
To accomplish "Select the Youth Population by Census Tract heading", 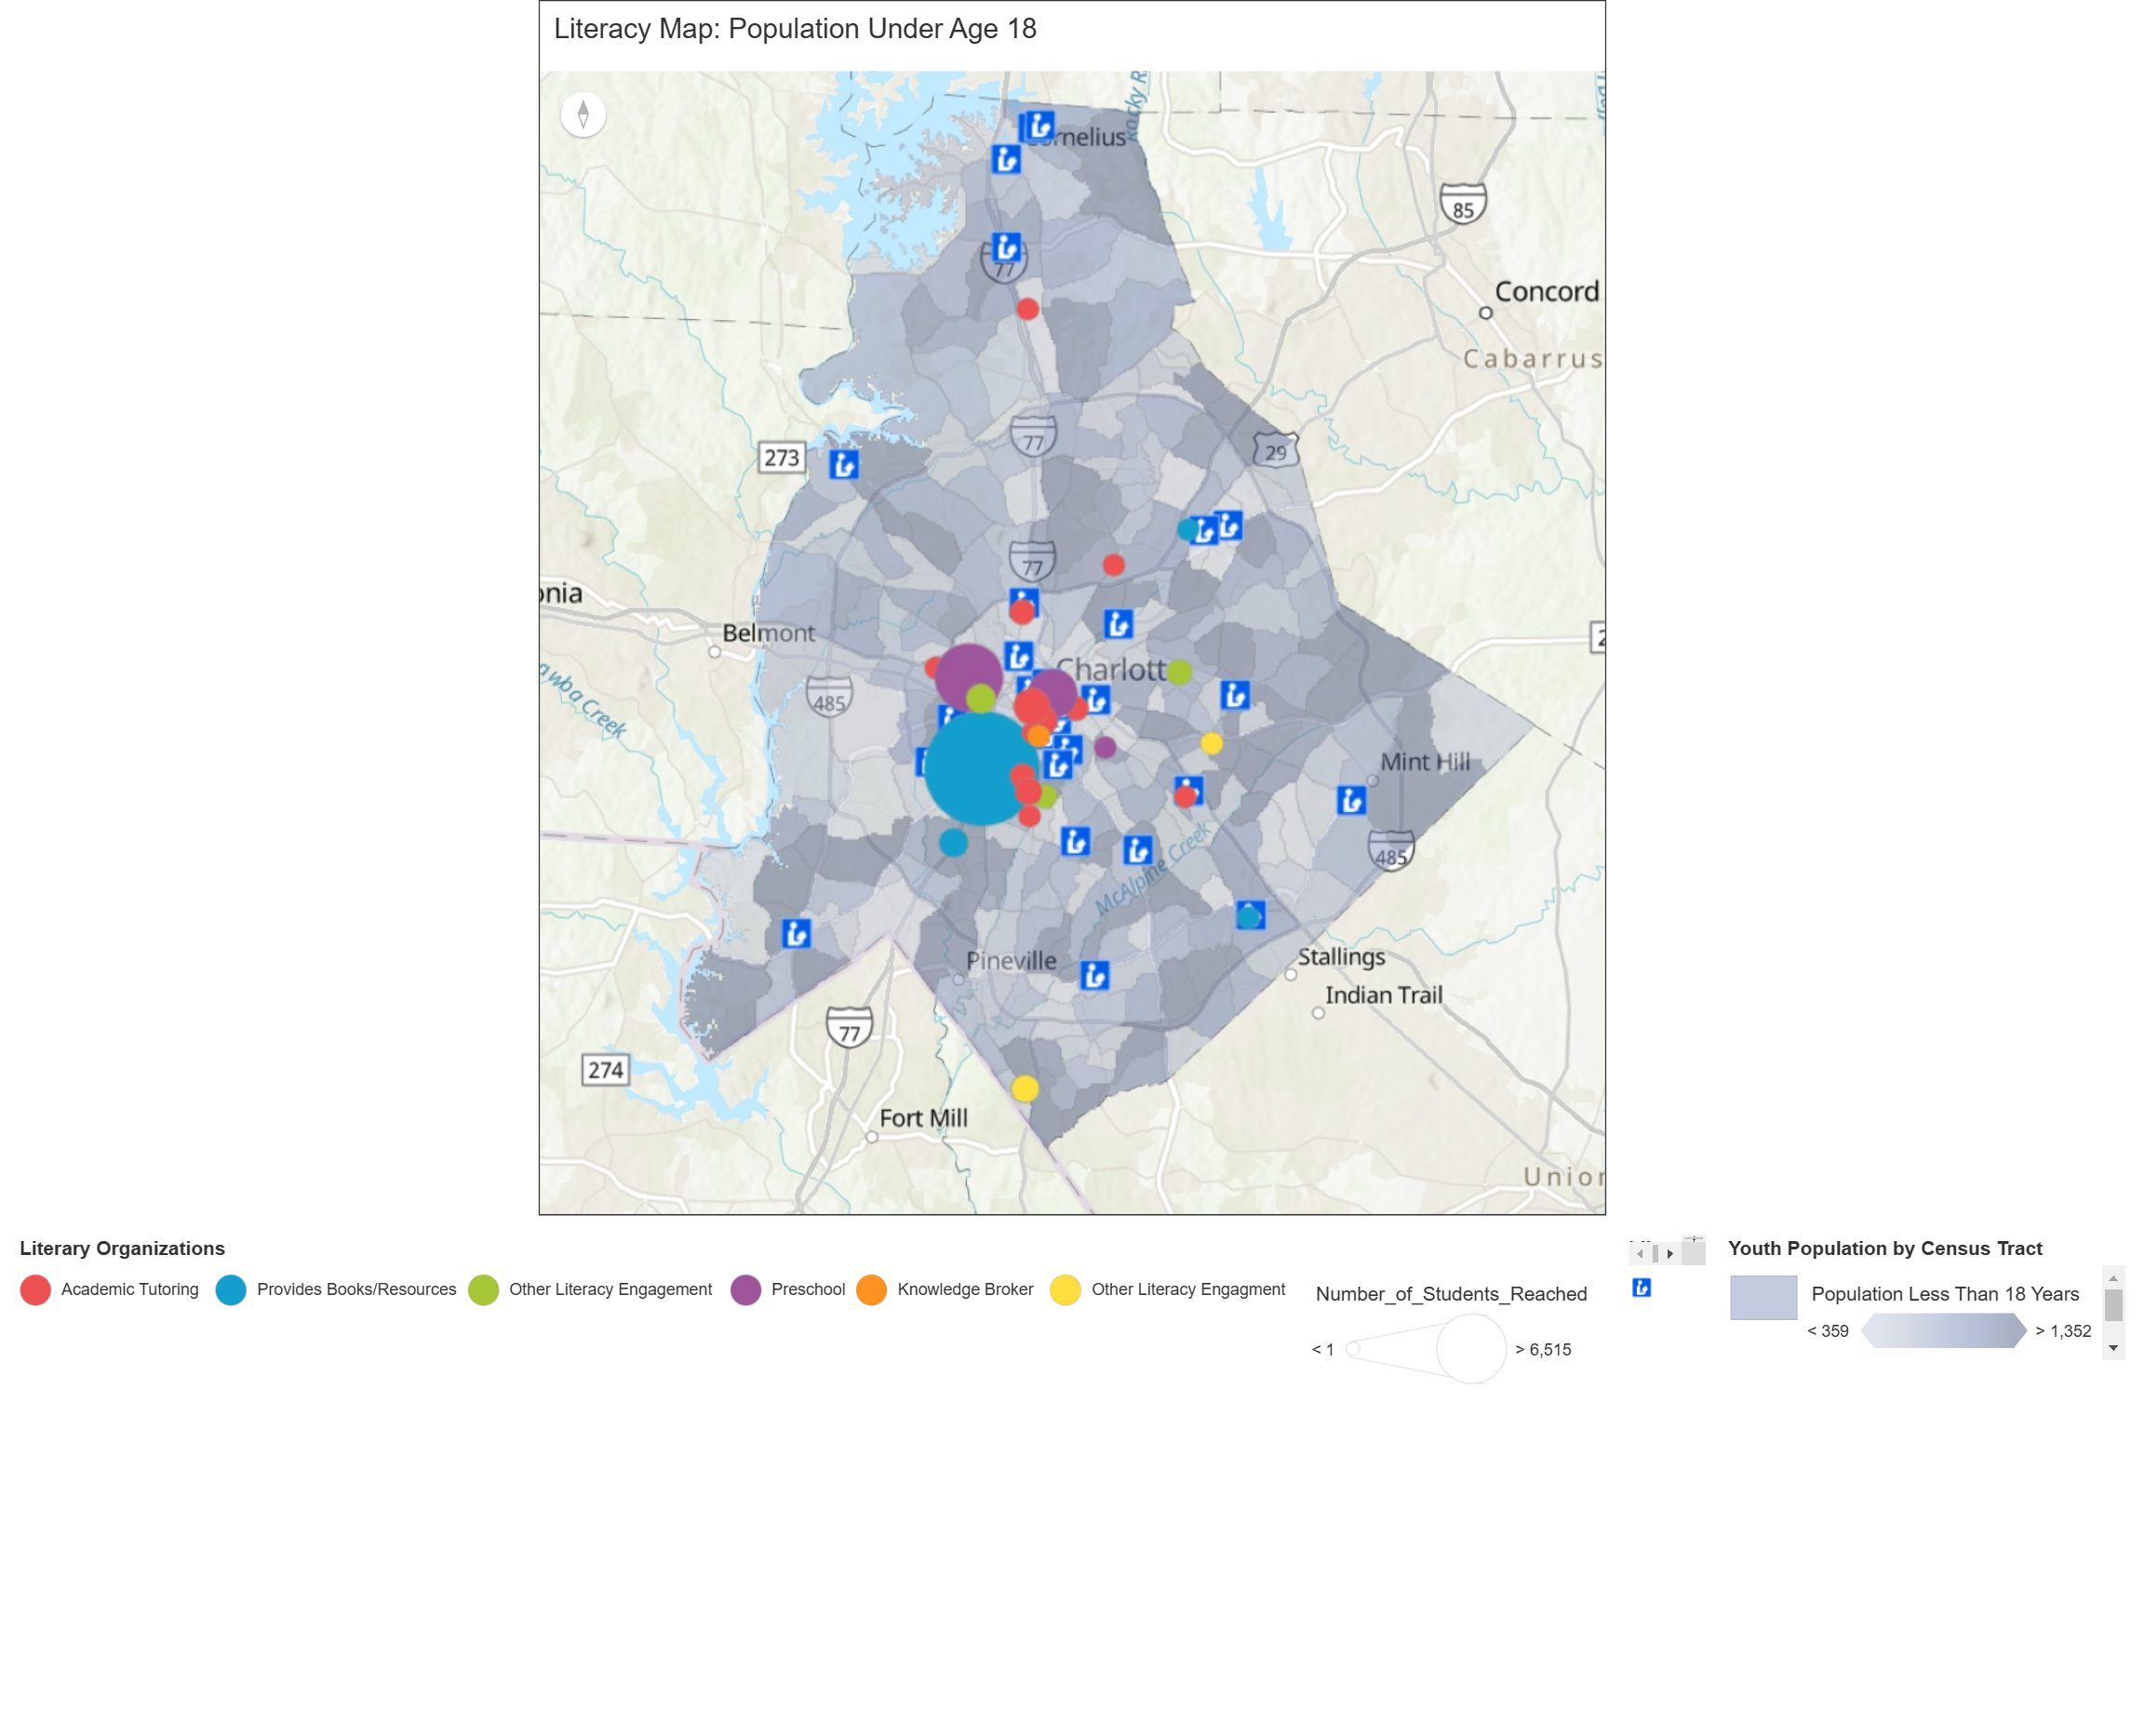I will point(1884,1248).
